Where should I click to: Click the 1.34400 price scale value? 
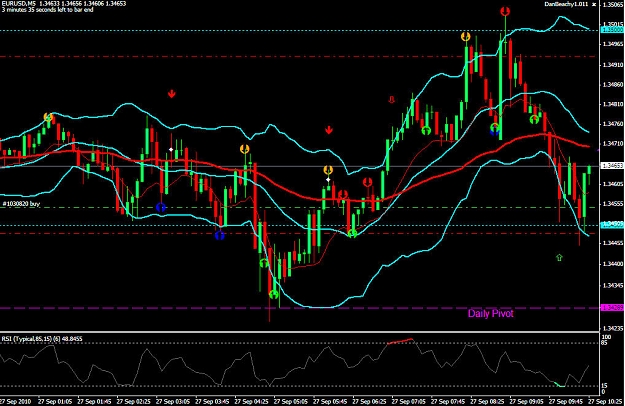click(613, 264)
